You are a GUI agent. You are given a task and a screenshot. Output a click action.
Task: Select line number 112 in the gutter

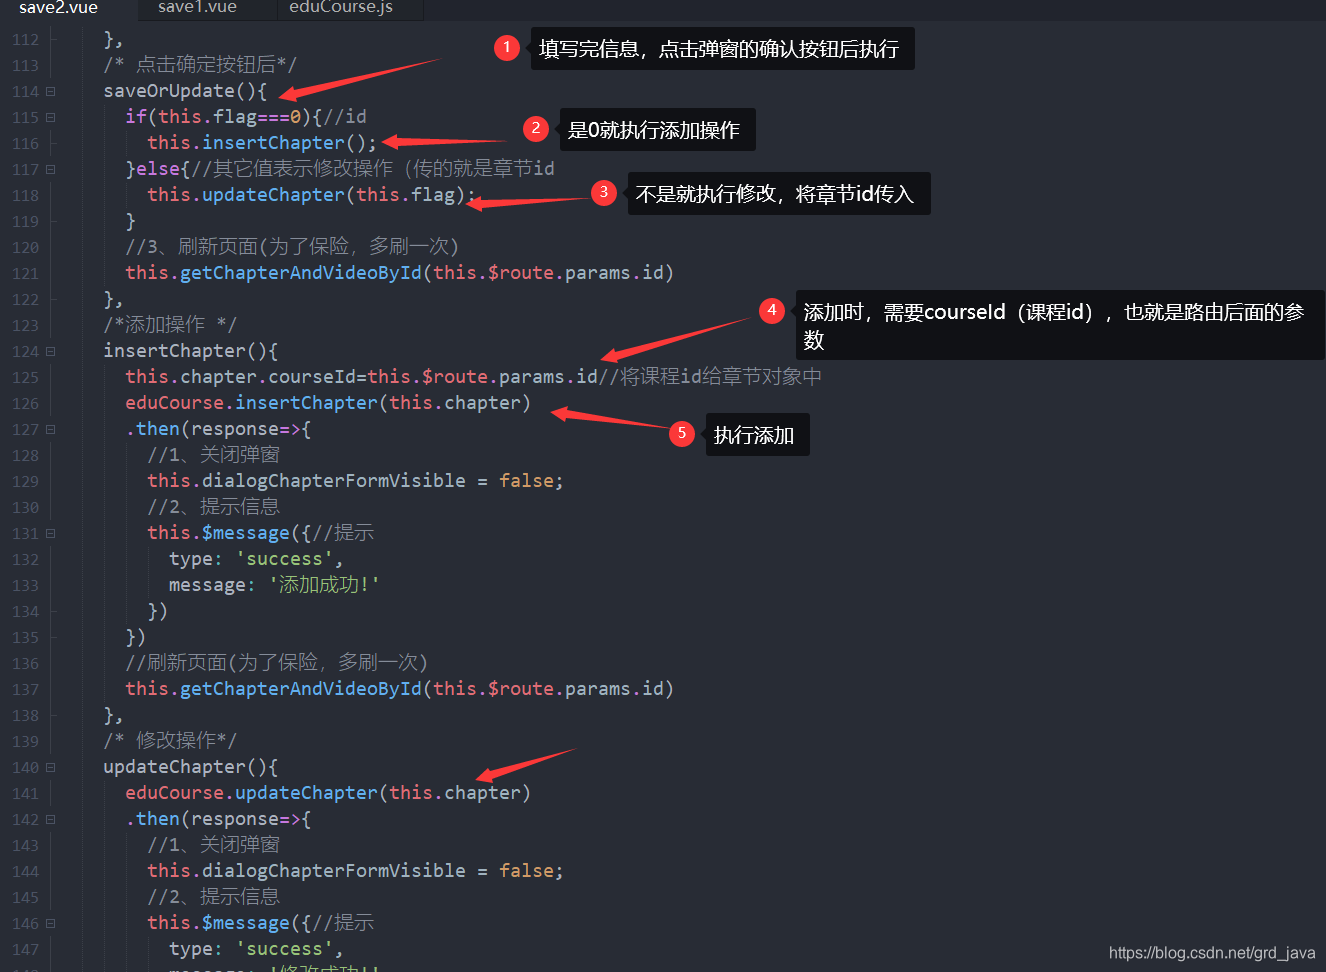(26, 40)
